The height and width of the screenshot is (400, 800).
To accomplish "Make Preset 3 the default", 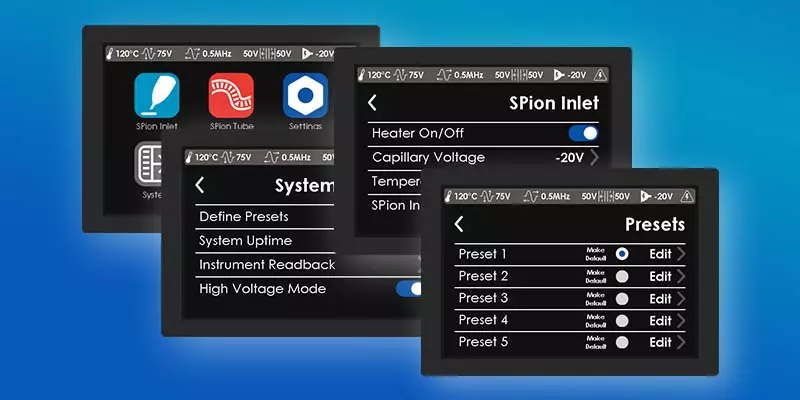I will 622,298.
